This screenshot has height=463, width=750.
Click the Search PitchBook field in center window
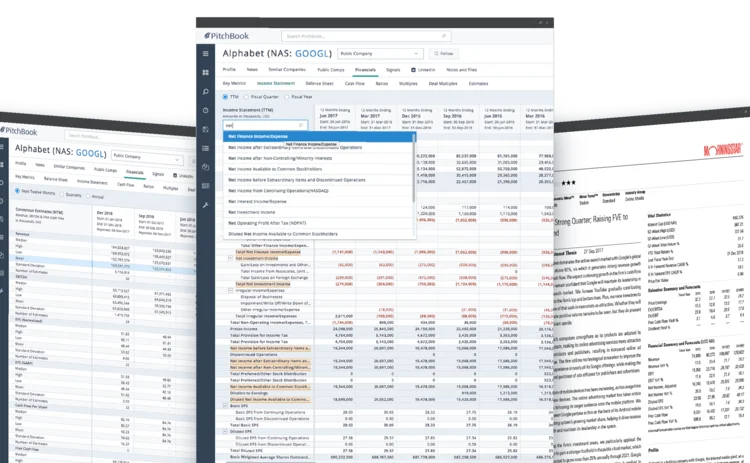pyautogui.click(x=366, y=36)
